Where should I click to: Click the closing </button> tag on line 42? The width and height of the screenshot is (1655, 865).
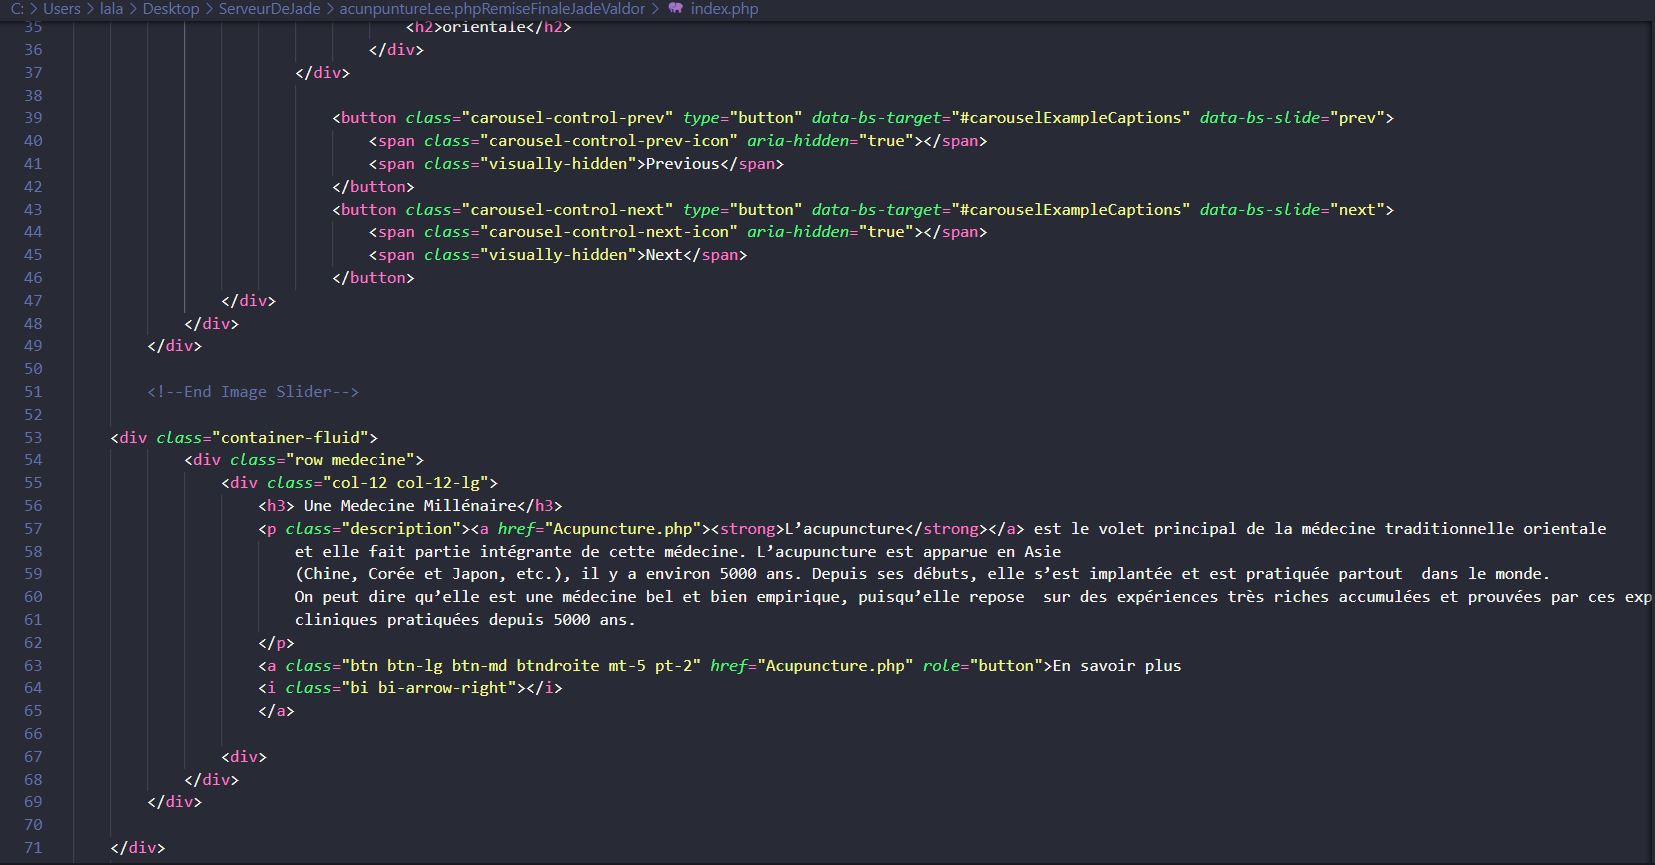pos(373,187)
